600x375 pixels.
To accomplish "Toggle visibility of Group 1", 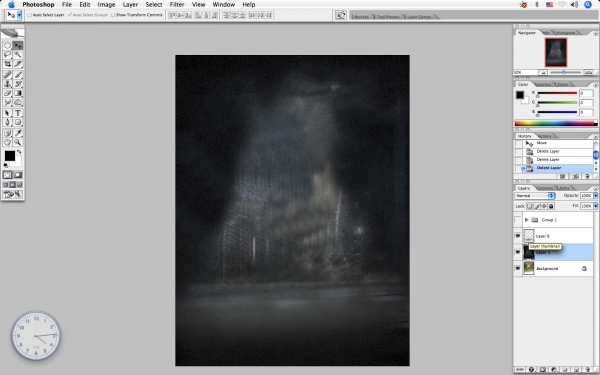I will [x=518, y=220].
